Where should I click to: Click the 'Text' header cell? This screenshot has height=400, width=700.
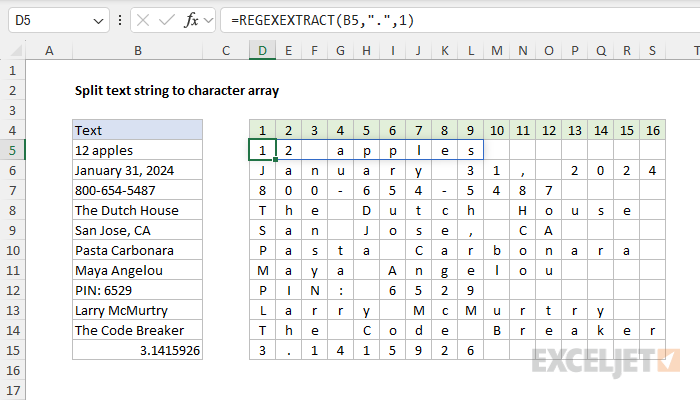(x=138, y=130)
